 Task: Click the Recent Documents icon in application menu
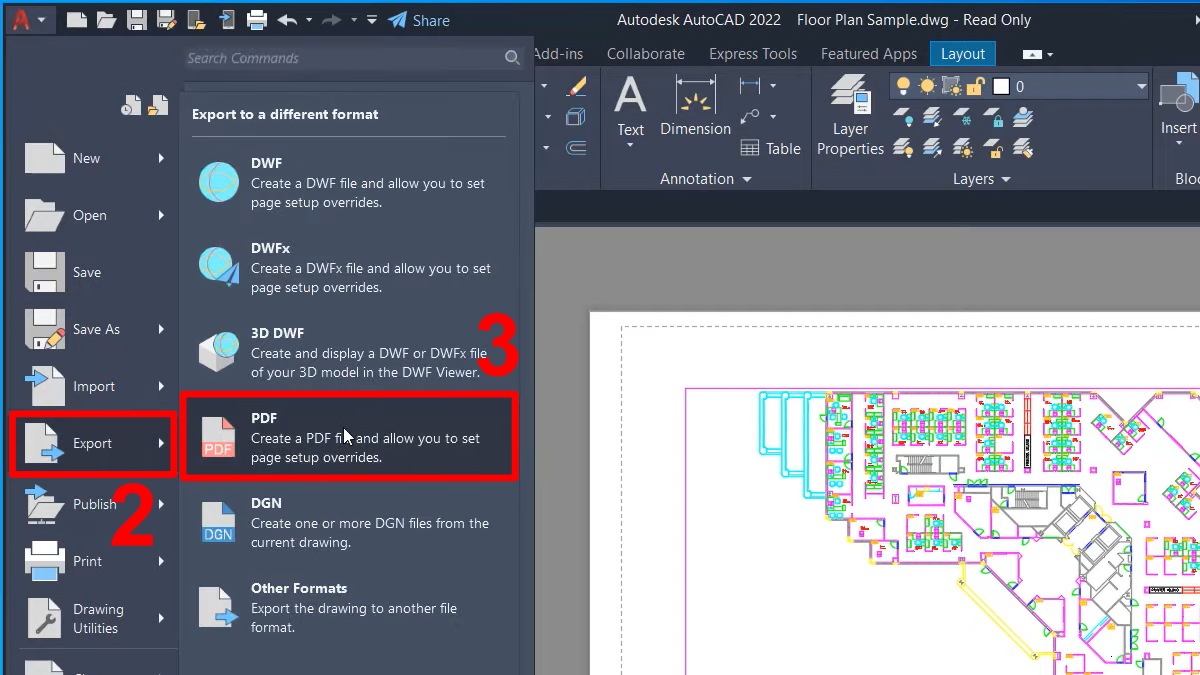click(131, 105)
